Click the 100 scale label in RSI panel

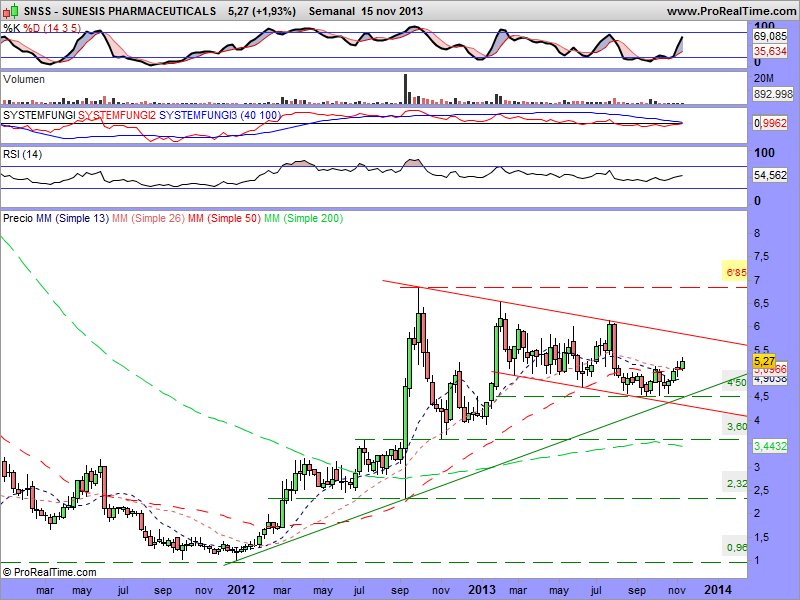tap(764, 153)
